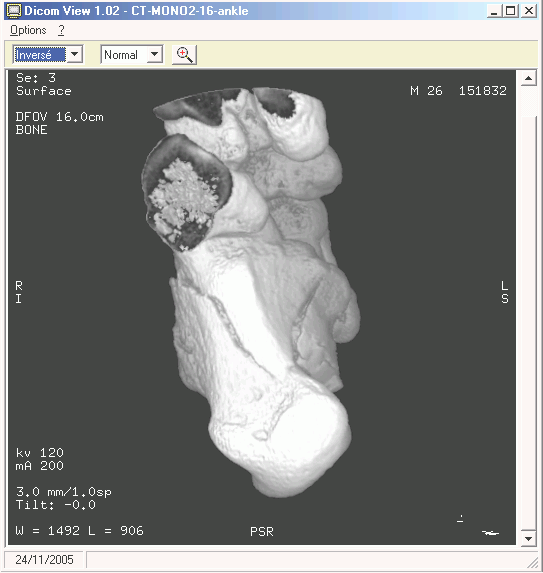Viewport: 543px width, 573px height.
Task: Click the resize grip in status bar corner
Action: 533,563
